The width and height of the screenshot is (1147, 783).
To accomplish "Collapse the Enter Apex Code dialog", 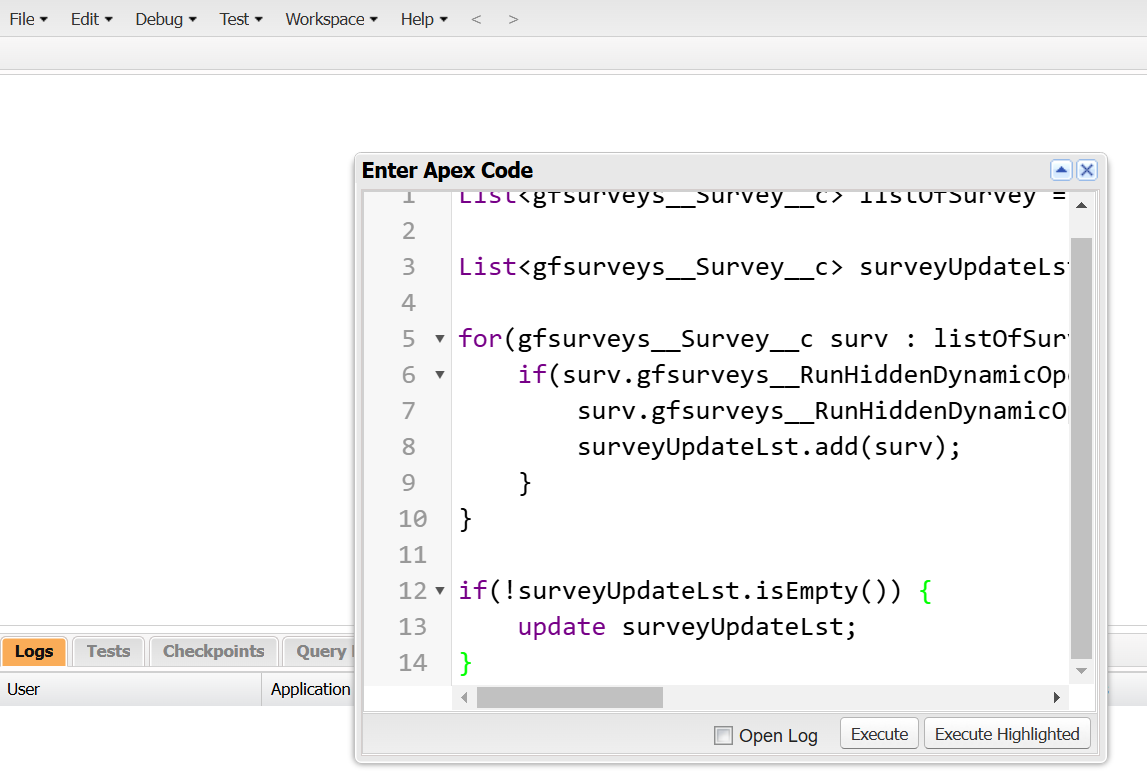I will point(1061,170).
